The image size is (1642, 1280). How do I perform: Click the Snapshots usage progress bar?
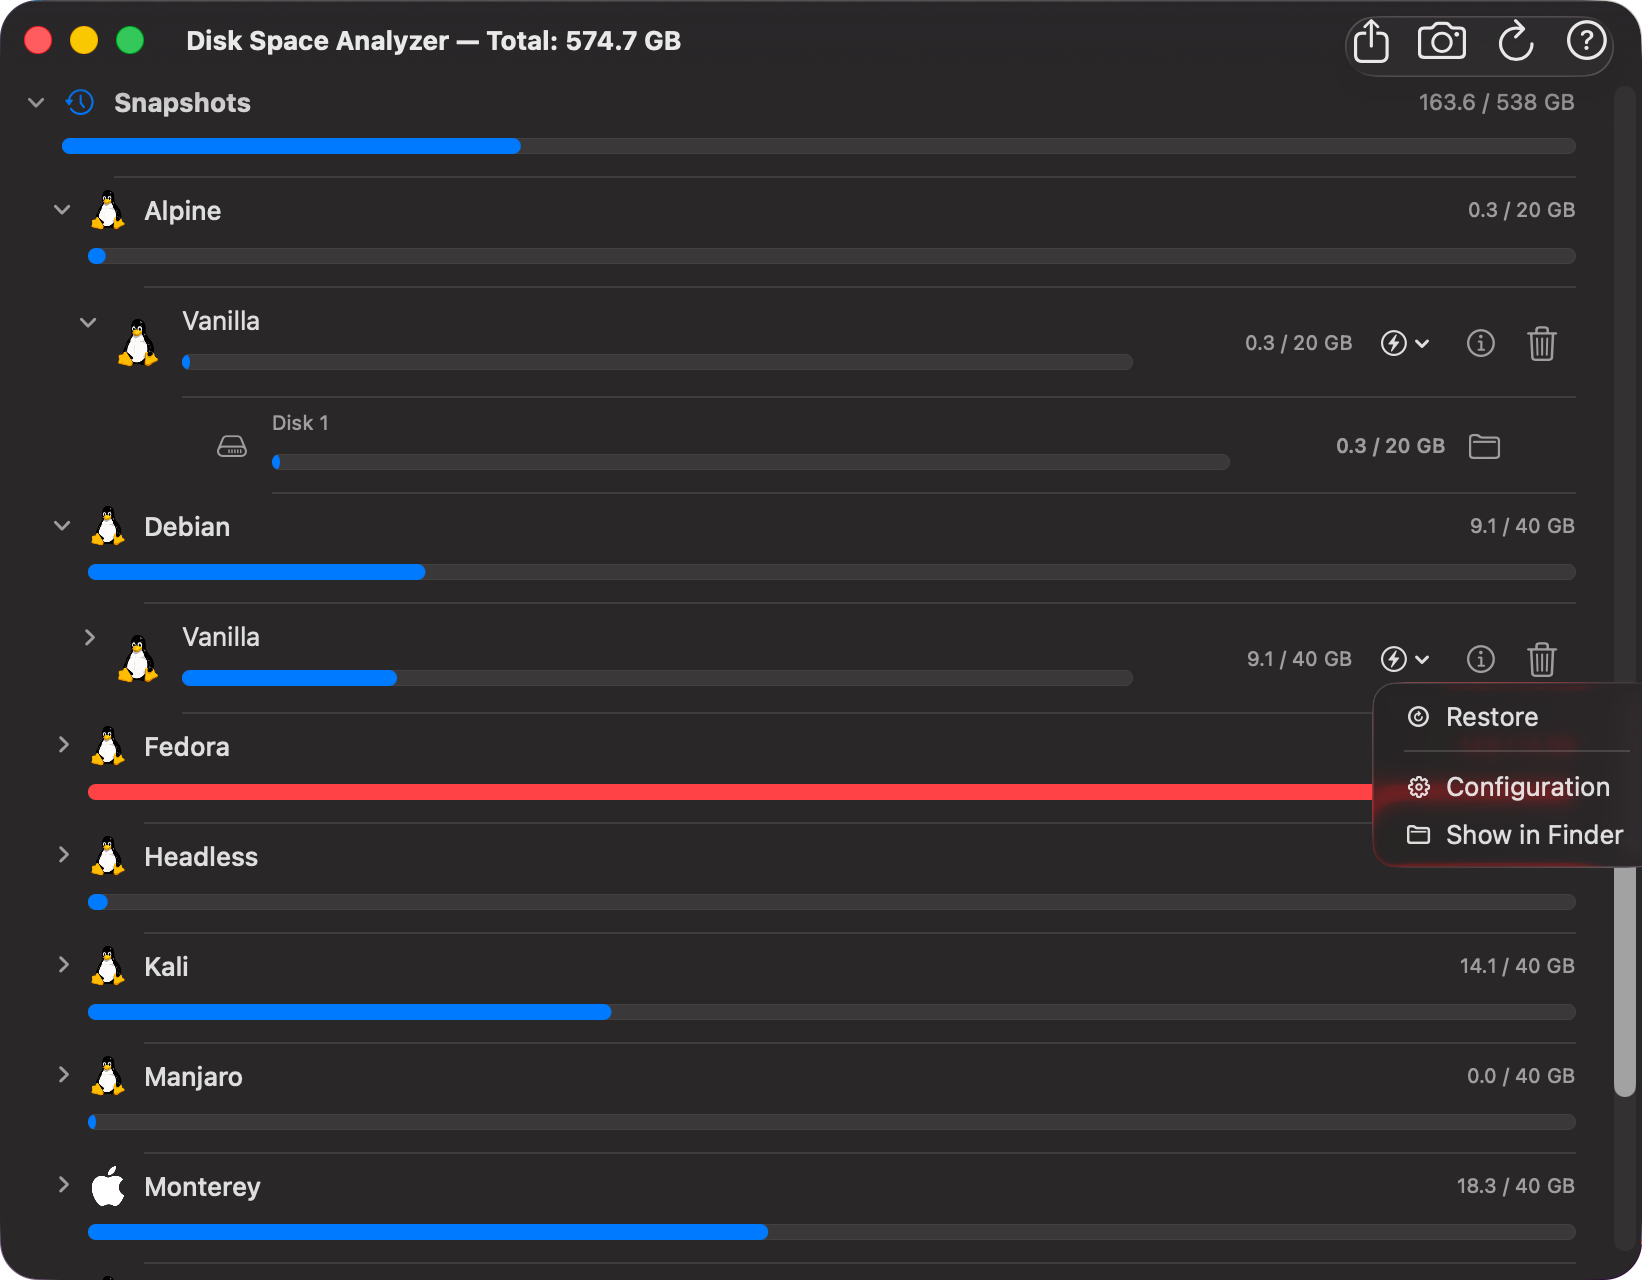pos(818,146)
